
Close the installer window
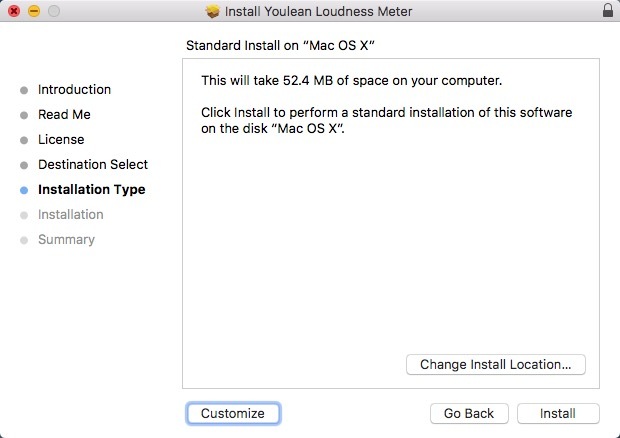pyautogui.click(x=14, y=11)
